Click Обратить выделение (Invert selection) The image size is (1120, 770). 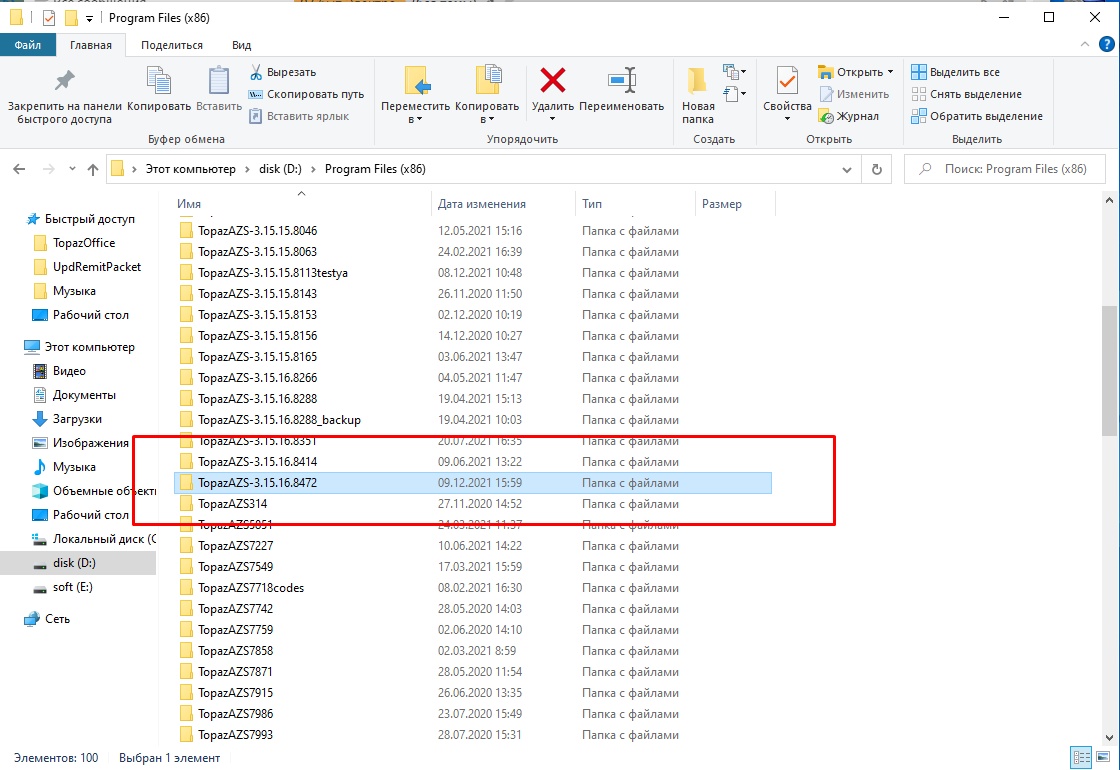(977, 116)
